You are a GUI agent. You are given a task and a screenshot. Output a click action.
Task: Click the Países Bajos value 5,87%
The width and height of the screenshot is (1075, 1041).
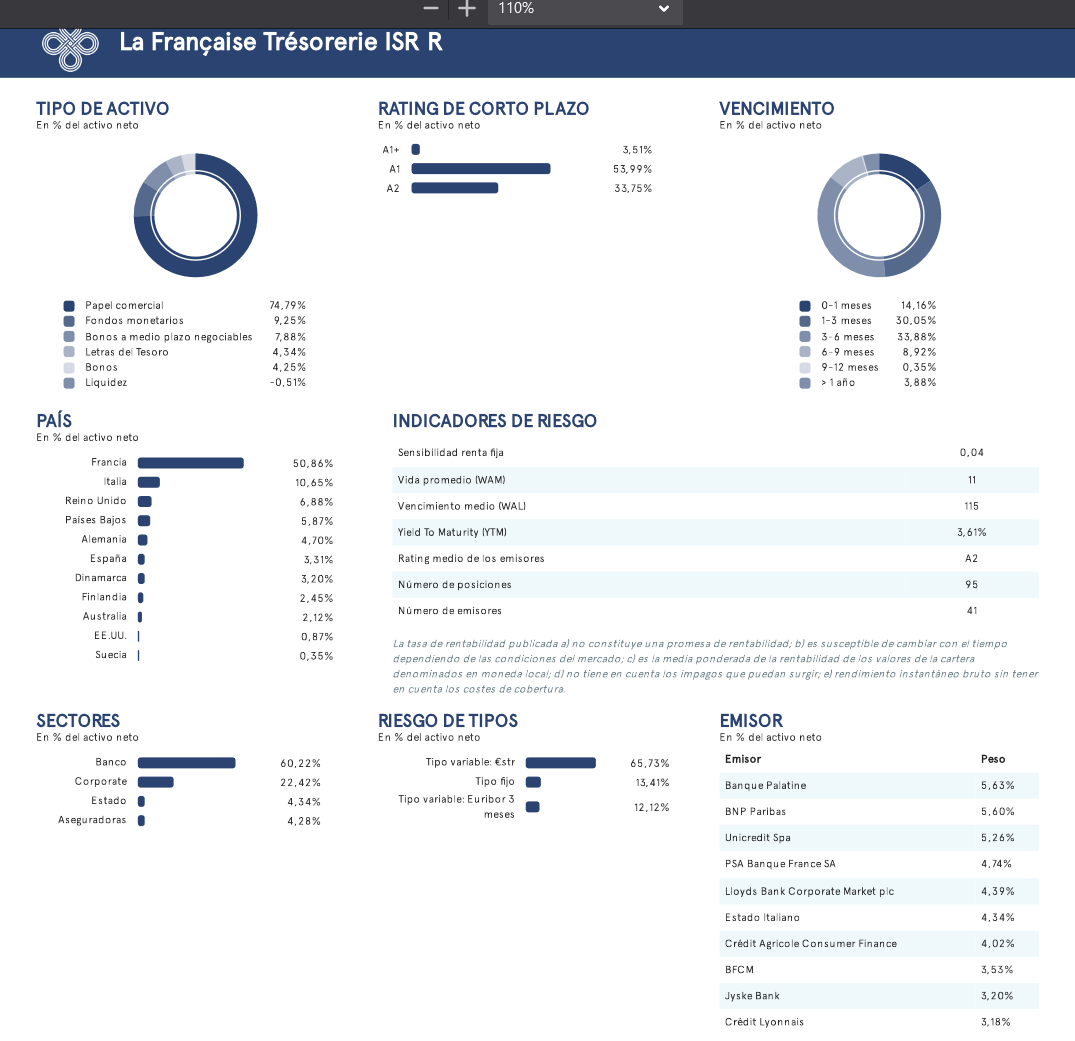tap(317, 521)
